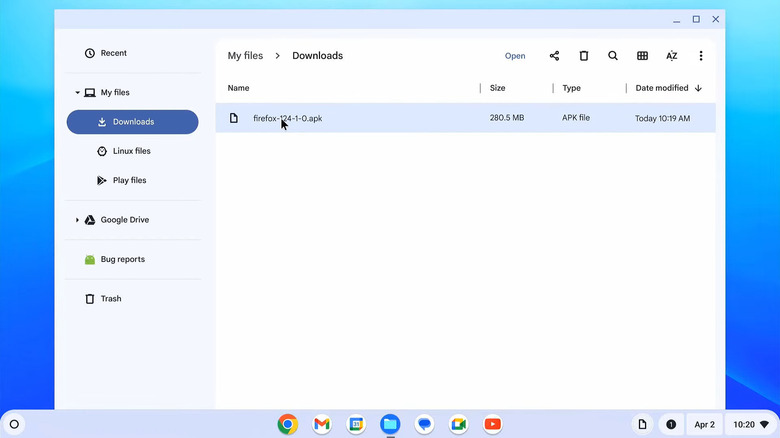Image resolution: width=780 pixels, height=438 pixels.
Task: Share the selected file using share icon
Action: [x=554, y=56]
